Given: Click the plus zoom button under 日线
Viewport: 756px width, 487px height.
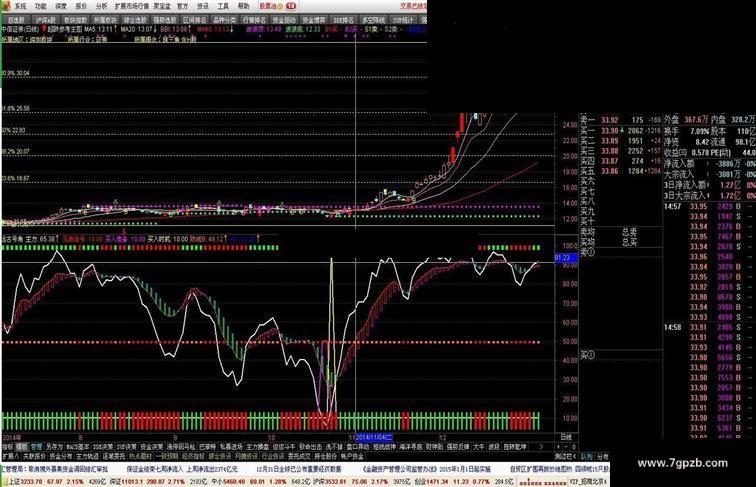Looking at the screenshot, I should 559,447.
